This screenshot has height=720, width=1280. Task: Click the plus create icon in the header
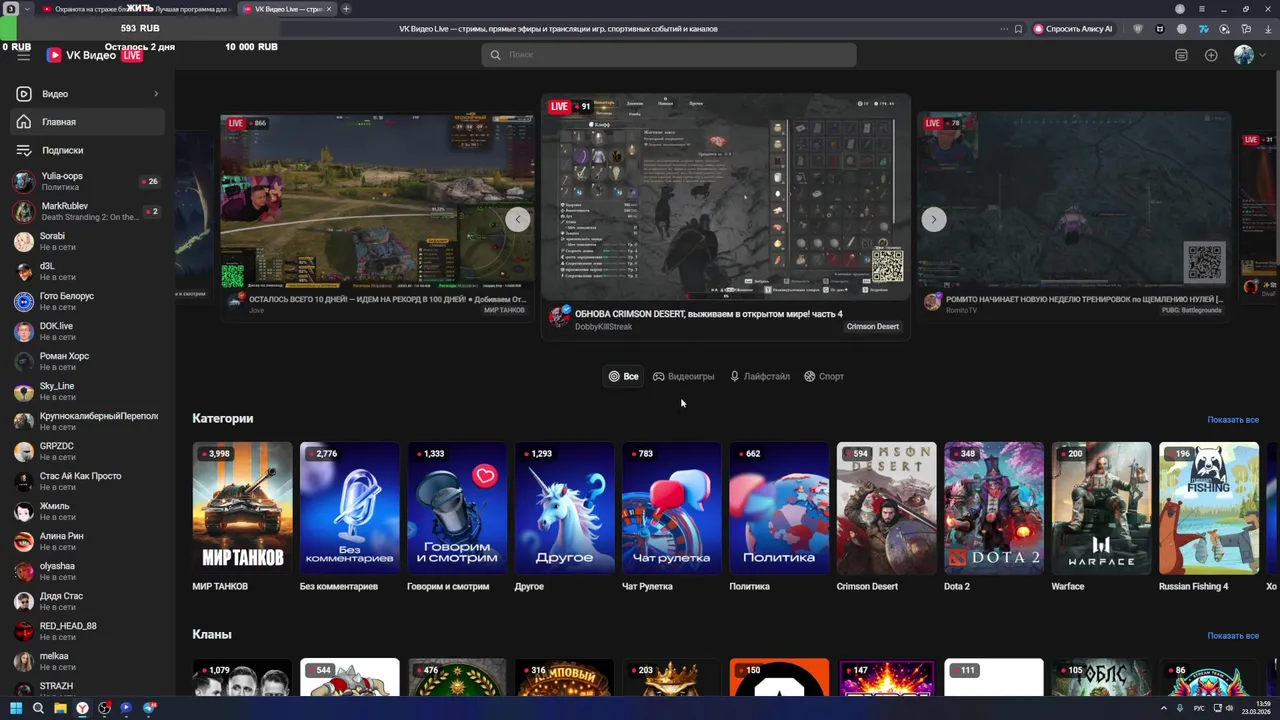[x=1211, y=55]
